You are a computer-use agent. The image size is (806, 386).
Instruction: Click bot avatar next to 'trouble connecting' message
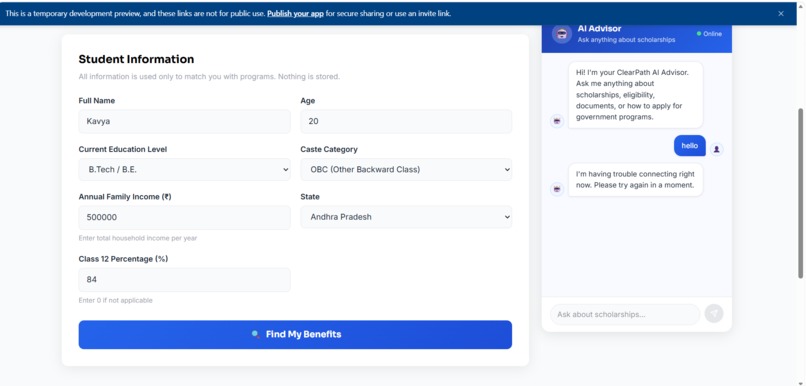(x=557, y=189)
